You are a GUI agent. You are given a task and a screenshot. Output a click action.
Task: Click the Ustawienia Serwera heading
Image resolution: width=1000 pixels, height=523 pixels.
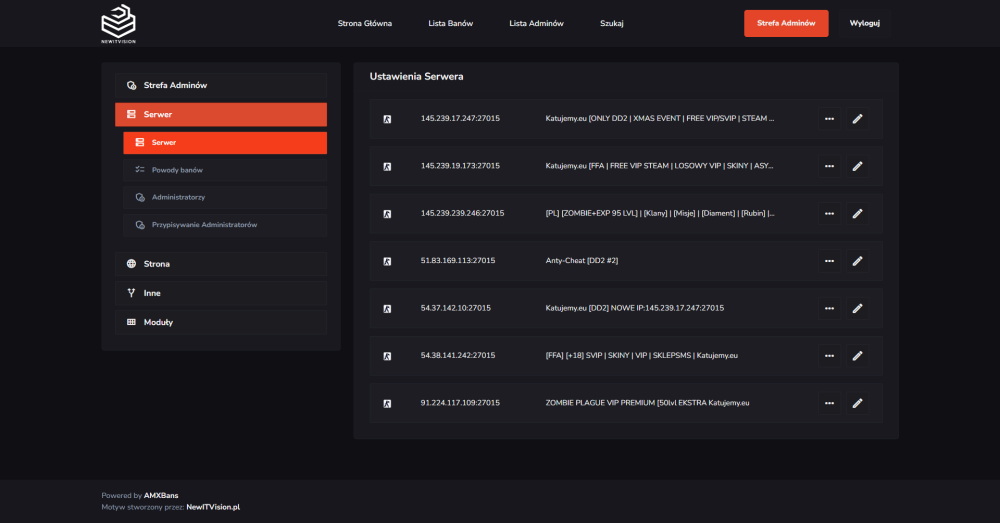point(416,77)
